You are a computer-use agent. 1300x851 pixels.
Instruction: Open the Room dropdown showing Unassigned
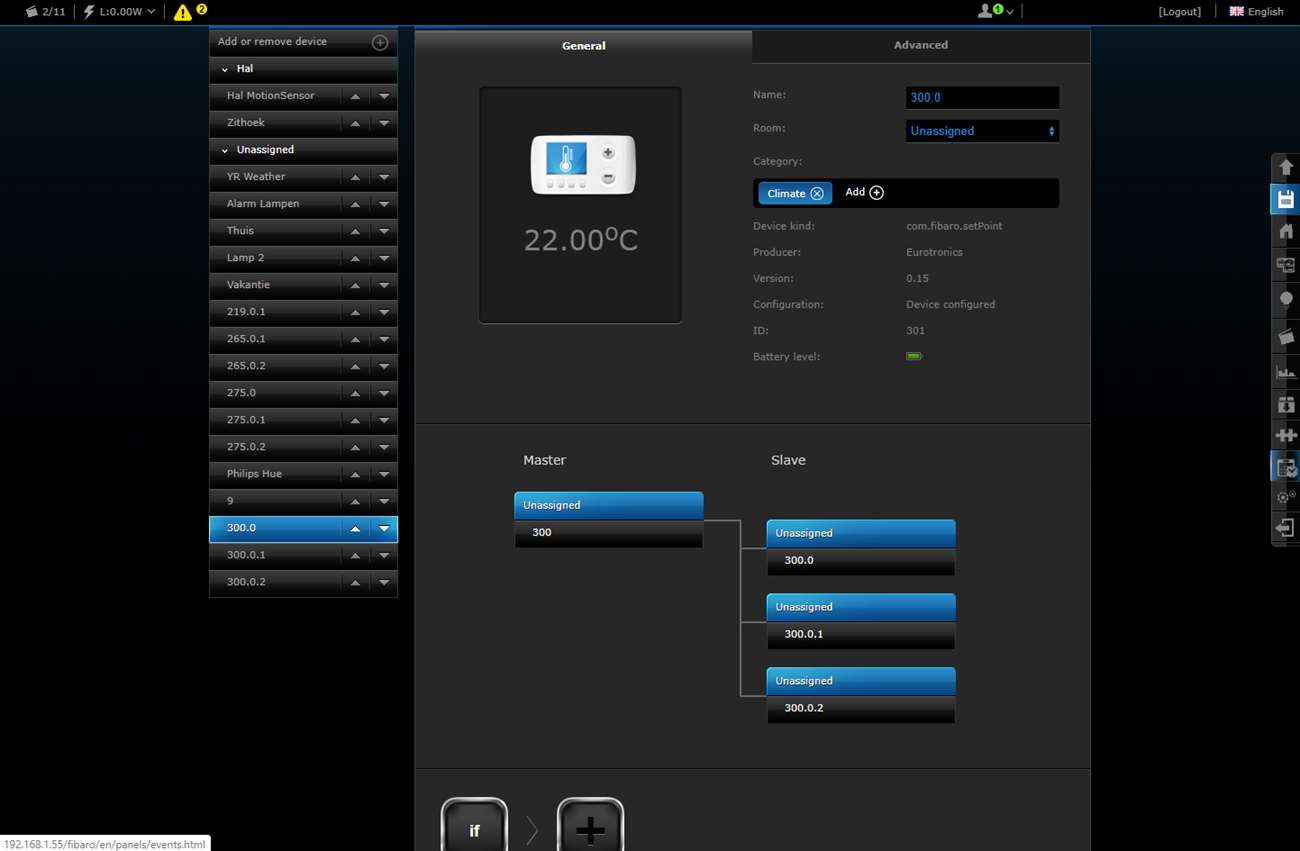(981, 131)
